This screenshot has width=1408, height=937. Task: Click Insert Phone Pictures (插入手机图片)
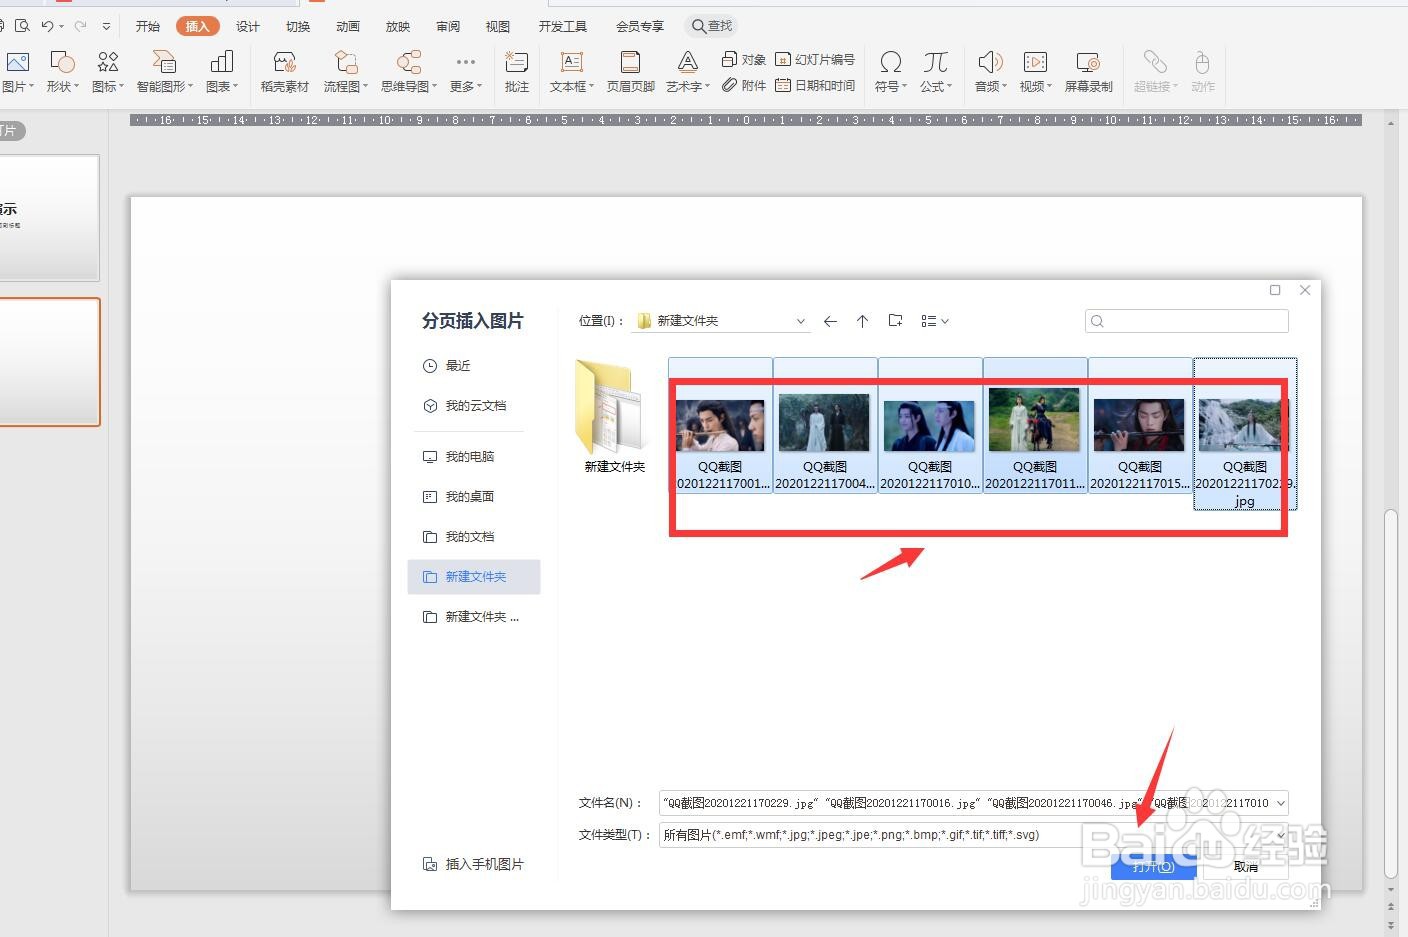(x=473, y=864)
